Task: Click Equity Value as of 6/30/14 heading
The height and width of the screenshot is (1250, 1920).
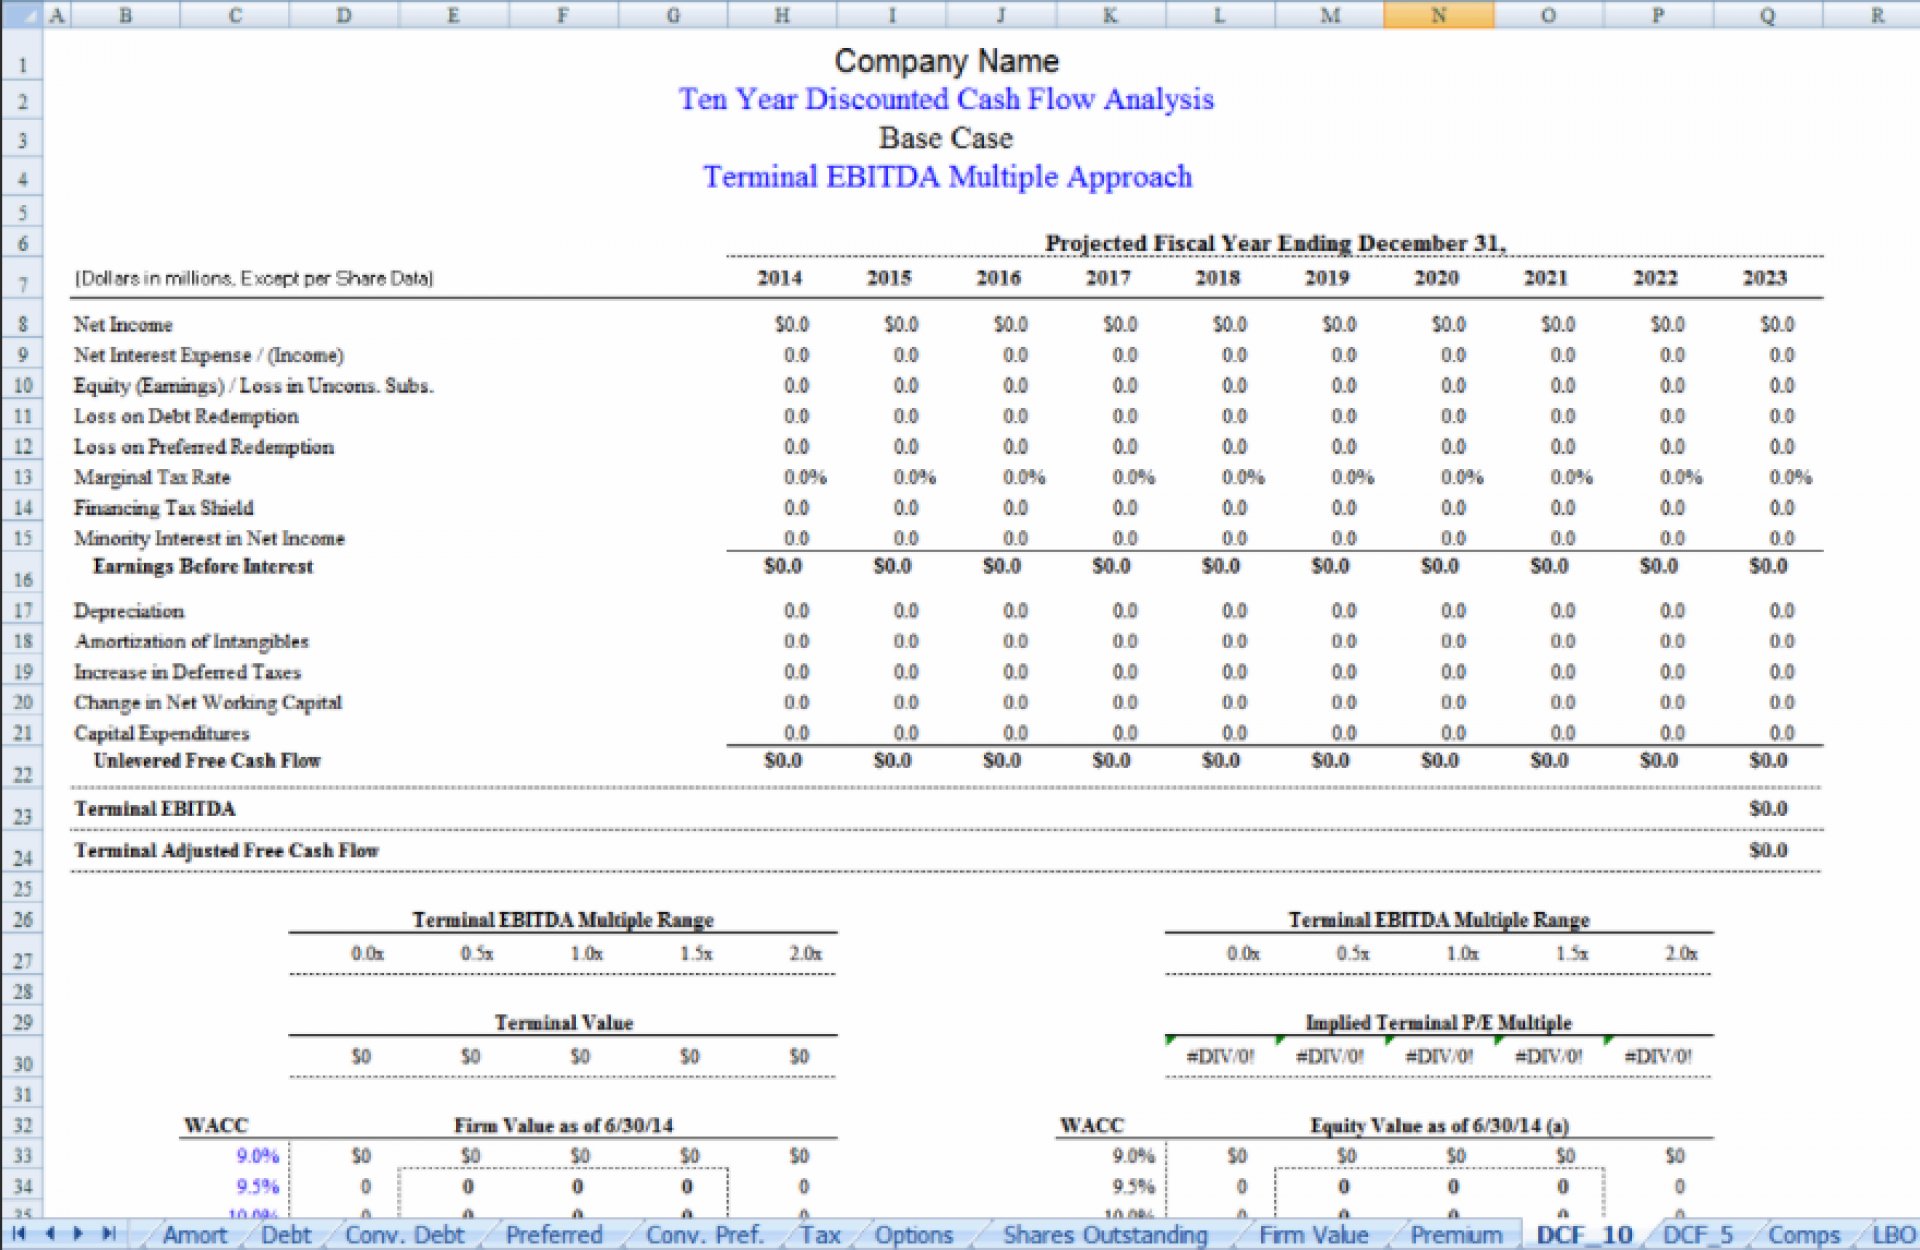Action: tap(1439, 1125)
